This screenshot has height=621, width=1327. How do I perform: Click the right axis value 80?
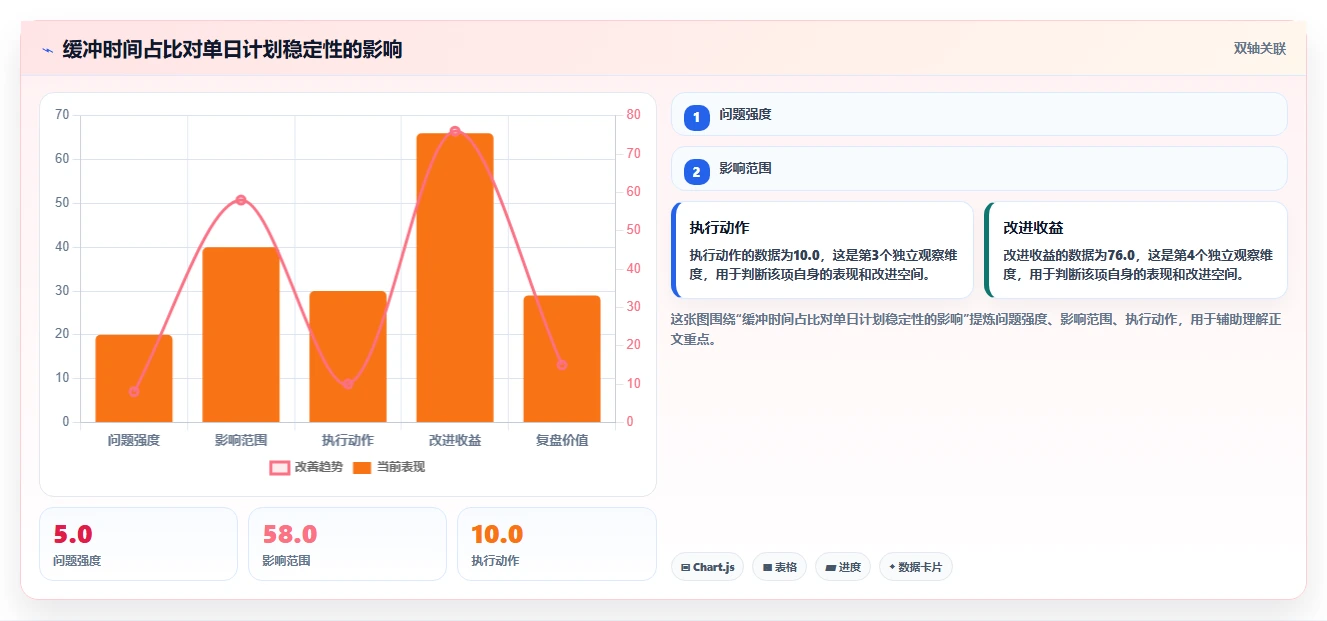pos(633,115)
